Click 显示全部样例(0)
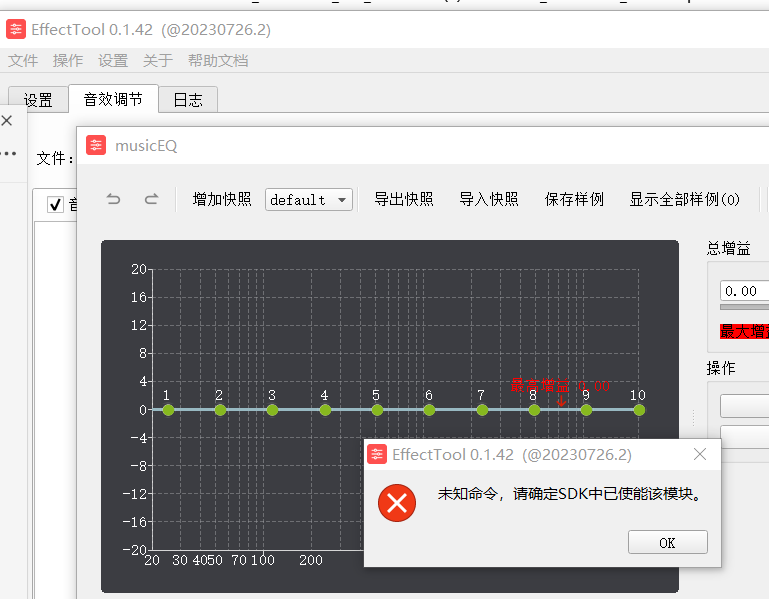 pyautogui.click(x=684, y=199)
